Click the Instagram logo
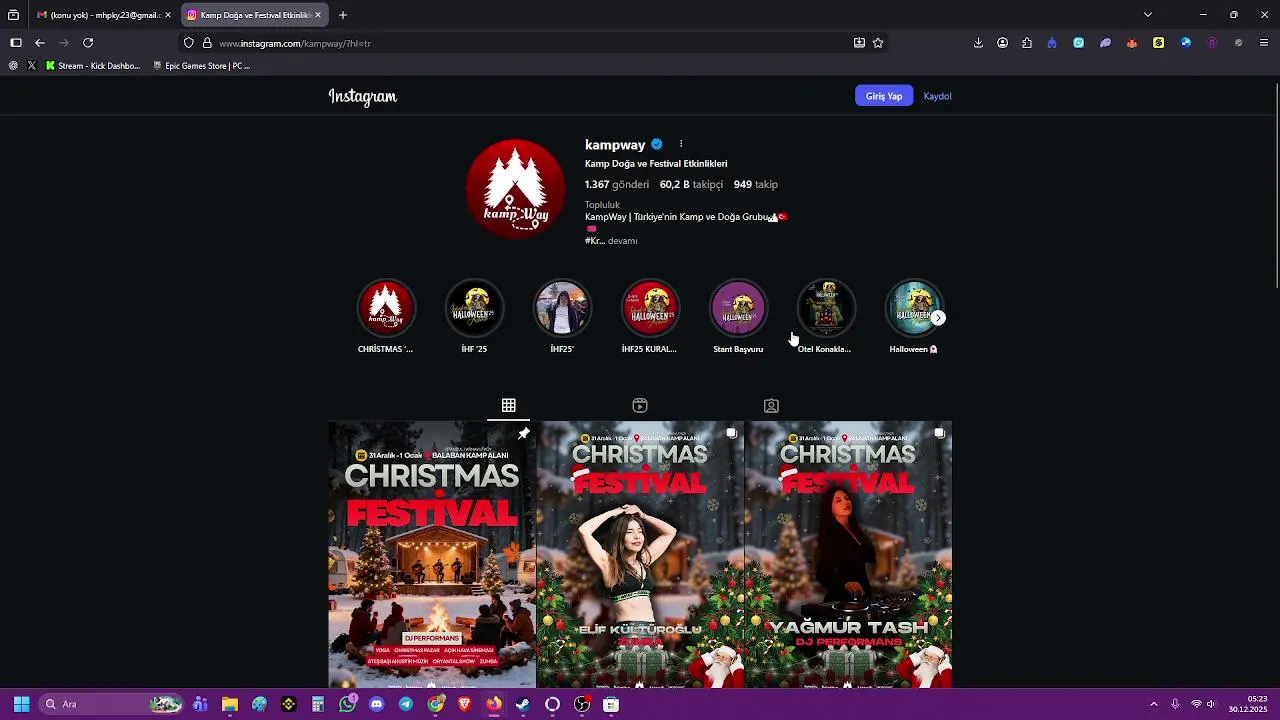The image size is (1280, 720). [x=363, y=96]
